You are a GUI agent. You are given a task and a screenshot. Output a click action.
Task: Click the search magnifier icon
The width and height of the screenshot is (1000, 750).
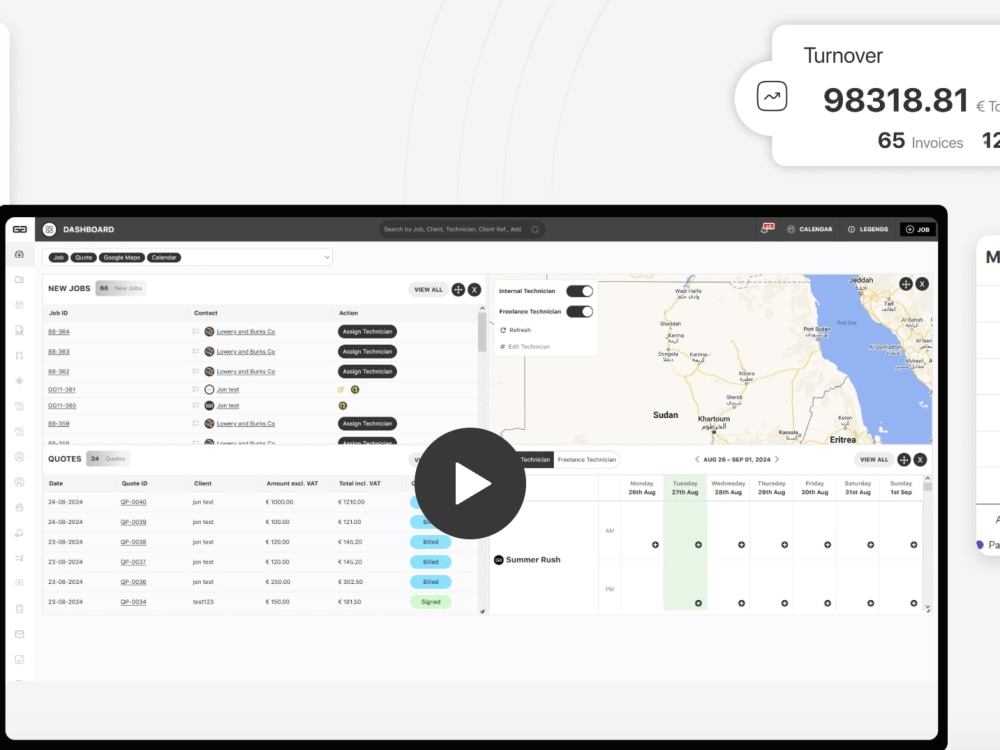coord(535,230)
